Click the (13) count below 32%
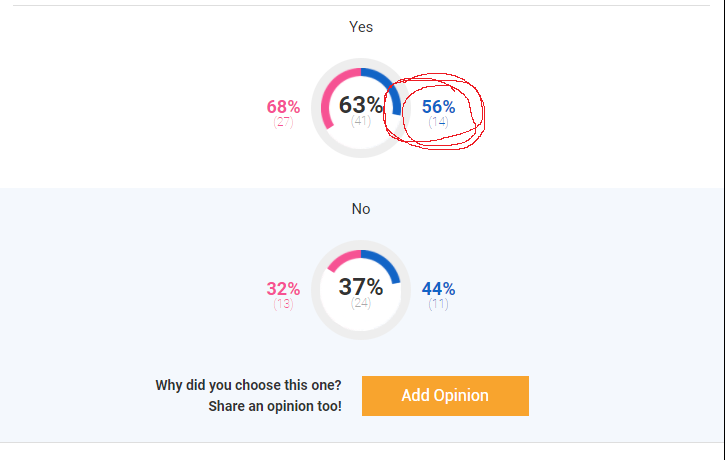Viewport: 725px width, 460px height. click(x=283, y=304)
